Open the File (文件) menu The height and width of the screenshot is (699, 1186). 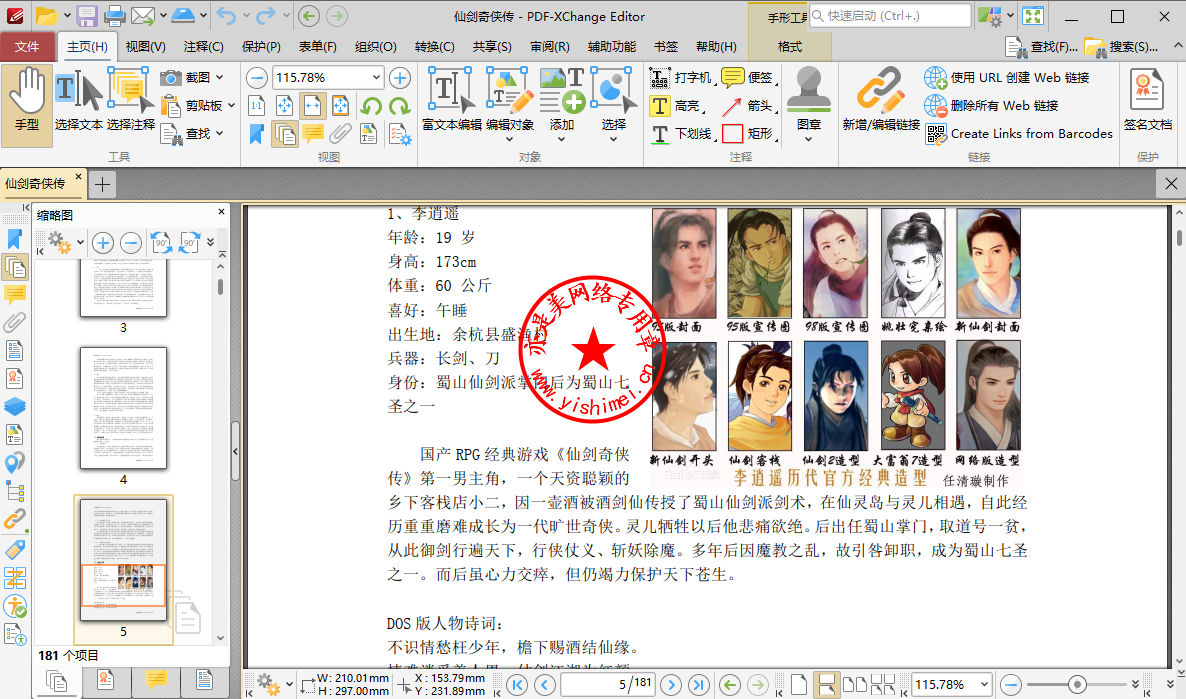[27, 46]
